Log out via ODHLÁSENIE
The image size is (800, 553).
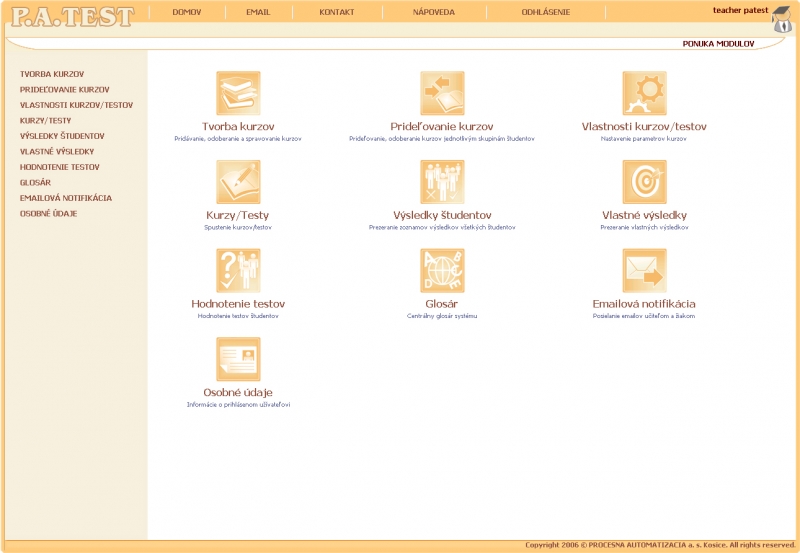pos(546,12)
